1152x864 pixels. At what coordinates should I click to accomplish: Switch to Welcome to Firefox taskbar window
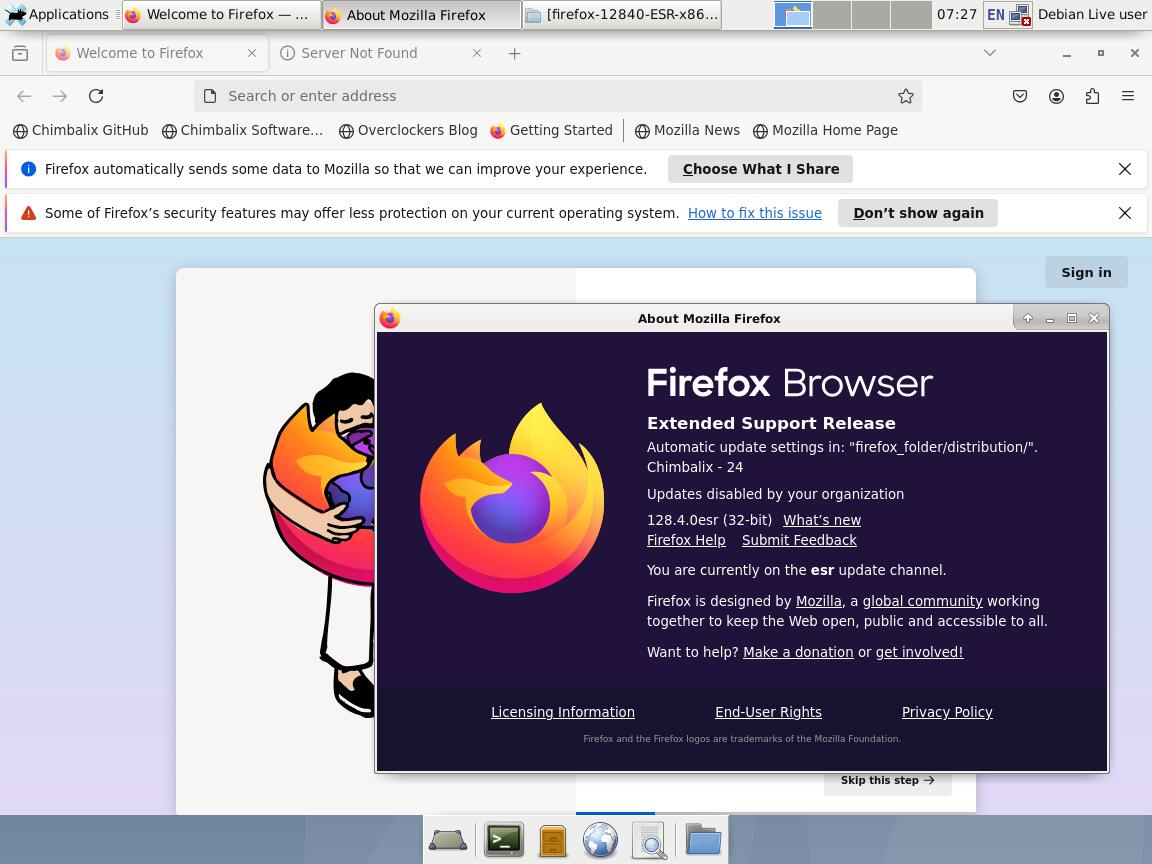pos(222,15)
